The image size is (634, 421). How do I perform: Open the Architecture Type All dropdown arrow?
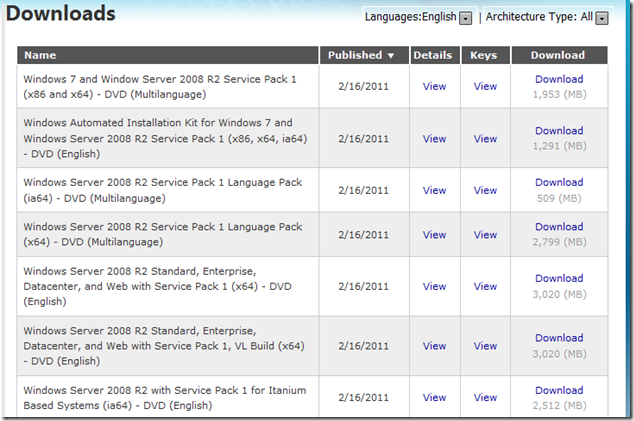coord(602,18)
